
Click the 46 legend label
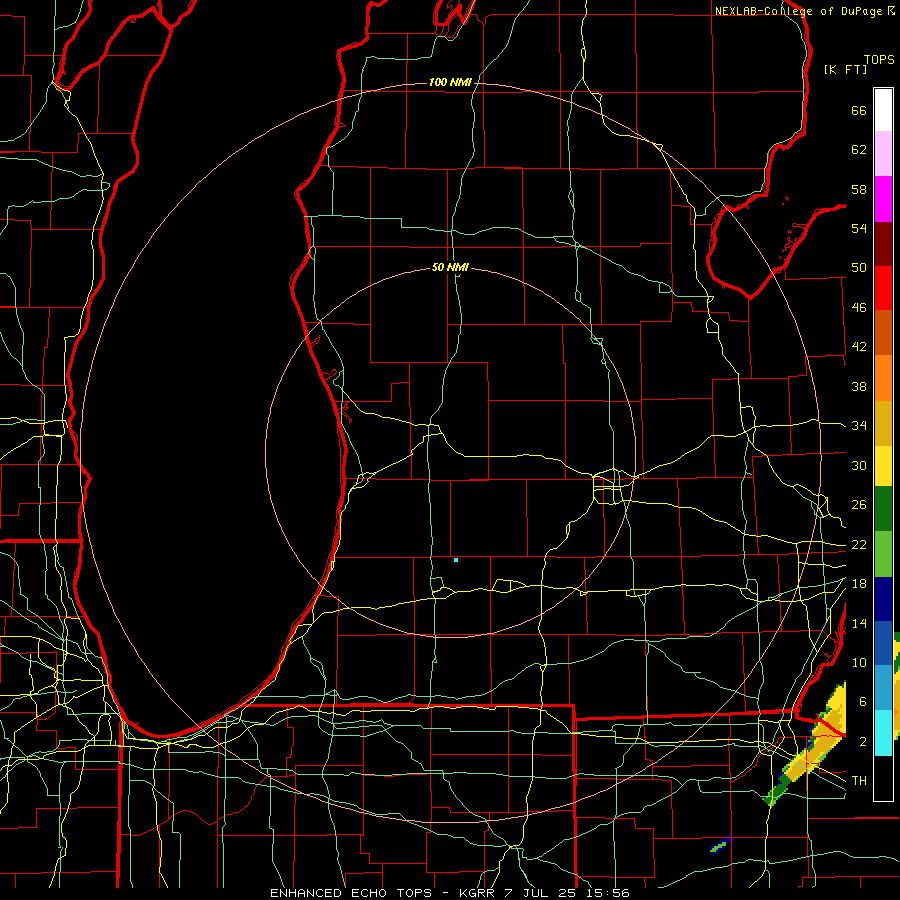pos(859,308)
